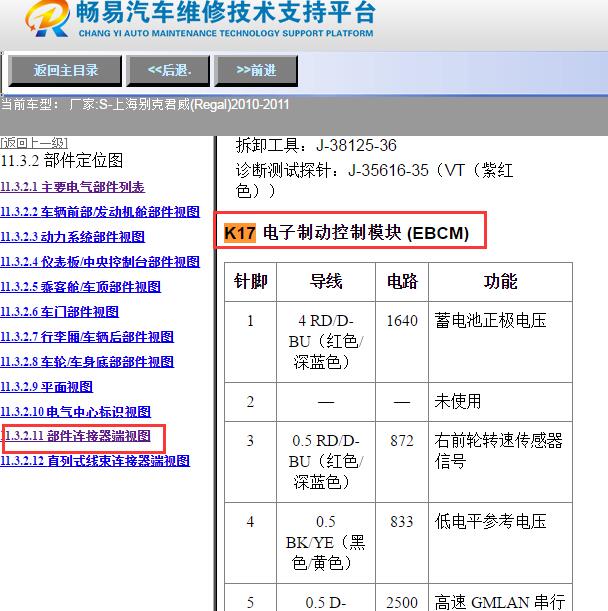The width and height of the screenshot is (608, 611).
Task: Open 11.3.2.7 行李厢/车辆后部件视图
Action: 87,337
